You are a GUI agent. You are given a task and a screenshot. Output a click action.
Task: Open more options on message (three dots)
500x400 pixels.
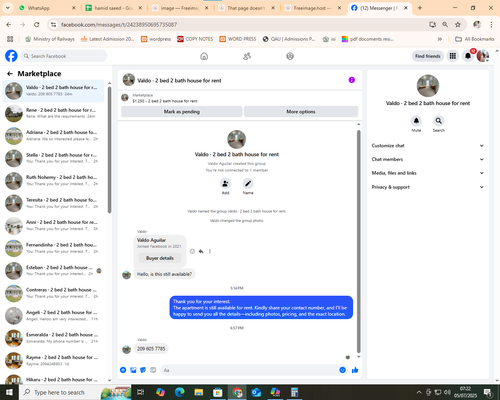click(210, 251)
